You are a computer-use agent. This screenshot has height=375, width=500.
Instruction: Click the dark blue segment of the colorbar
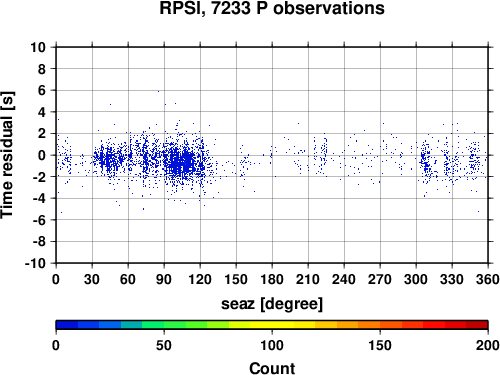(67, 324)
